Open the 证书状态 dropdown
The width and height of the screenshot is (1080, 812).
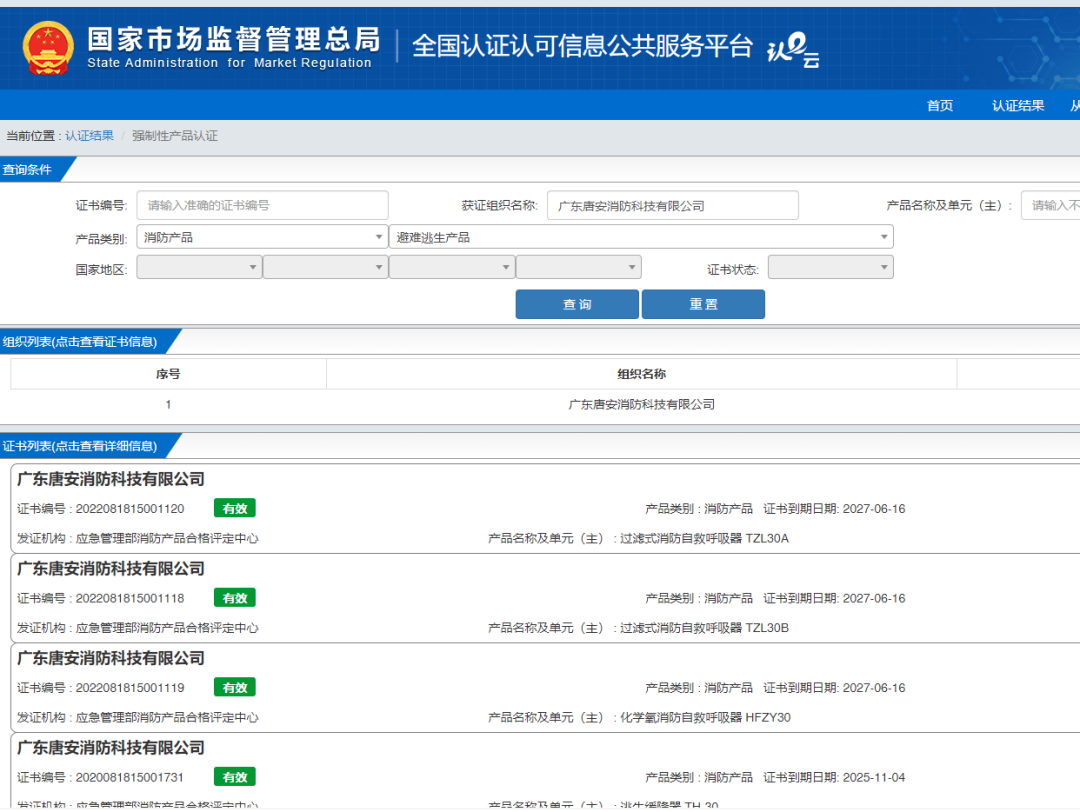[830, 268]
